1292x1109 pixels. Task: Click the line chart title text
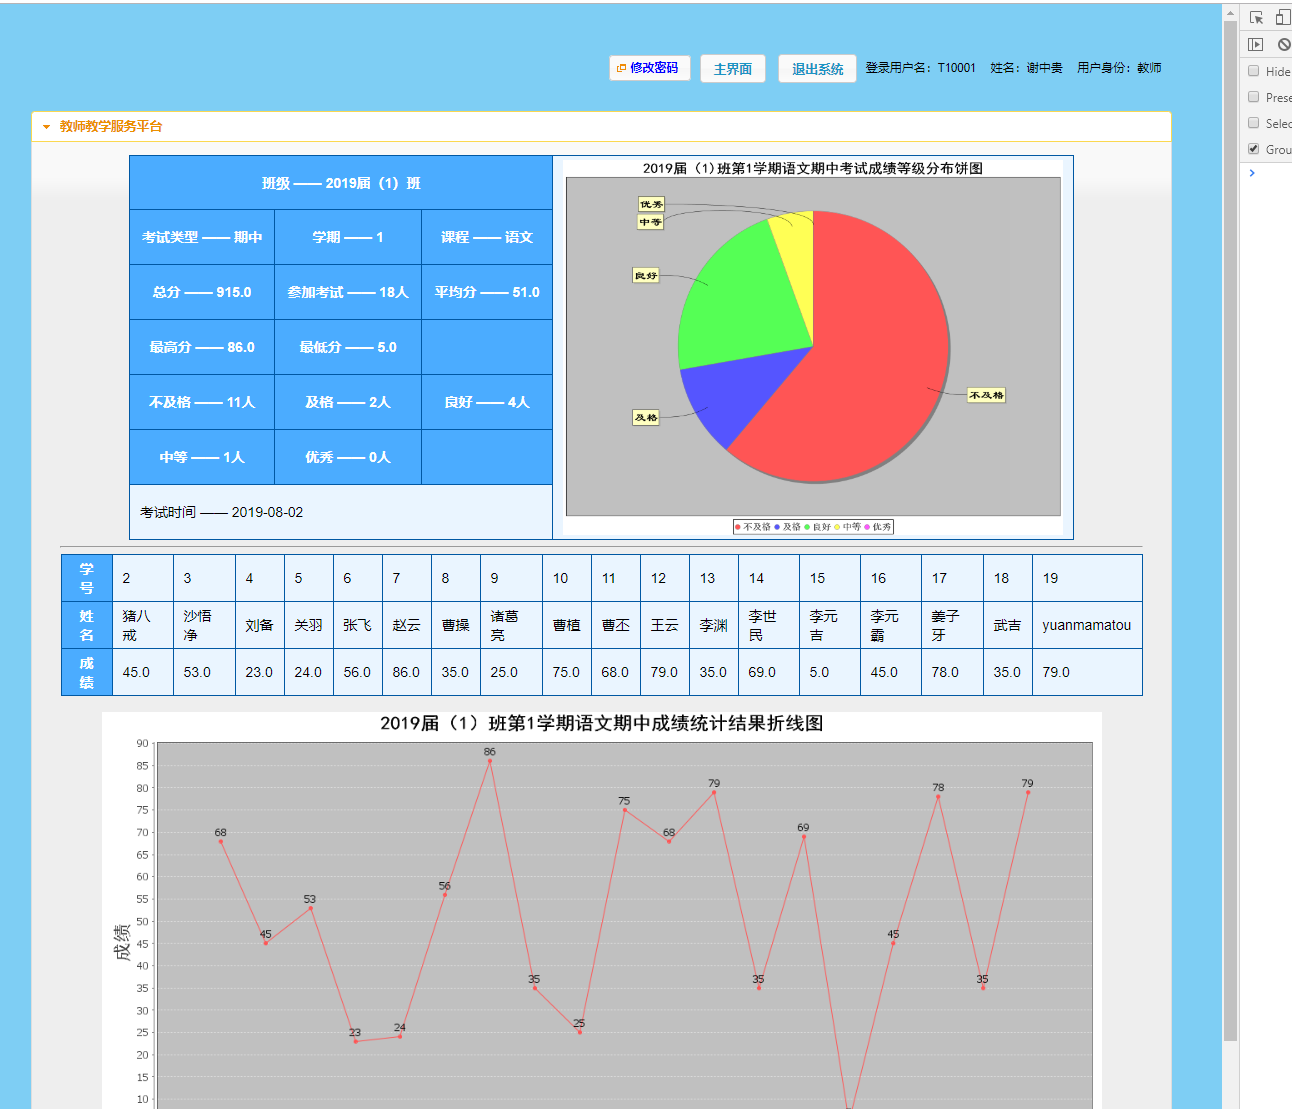(x=602, y=723)
